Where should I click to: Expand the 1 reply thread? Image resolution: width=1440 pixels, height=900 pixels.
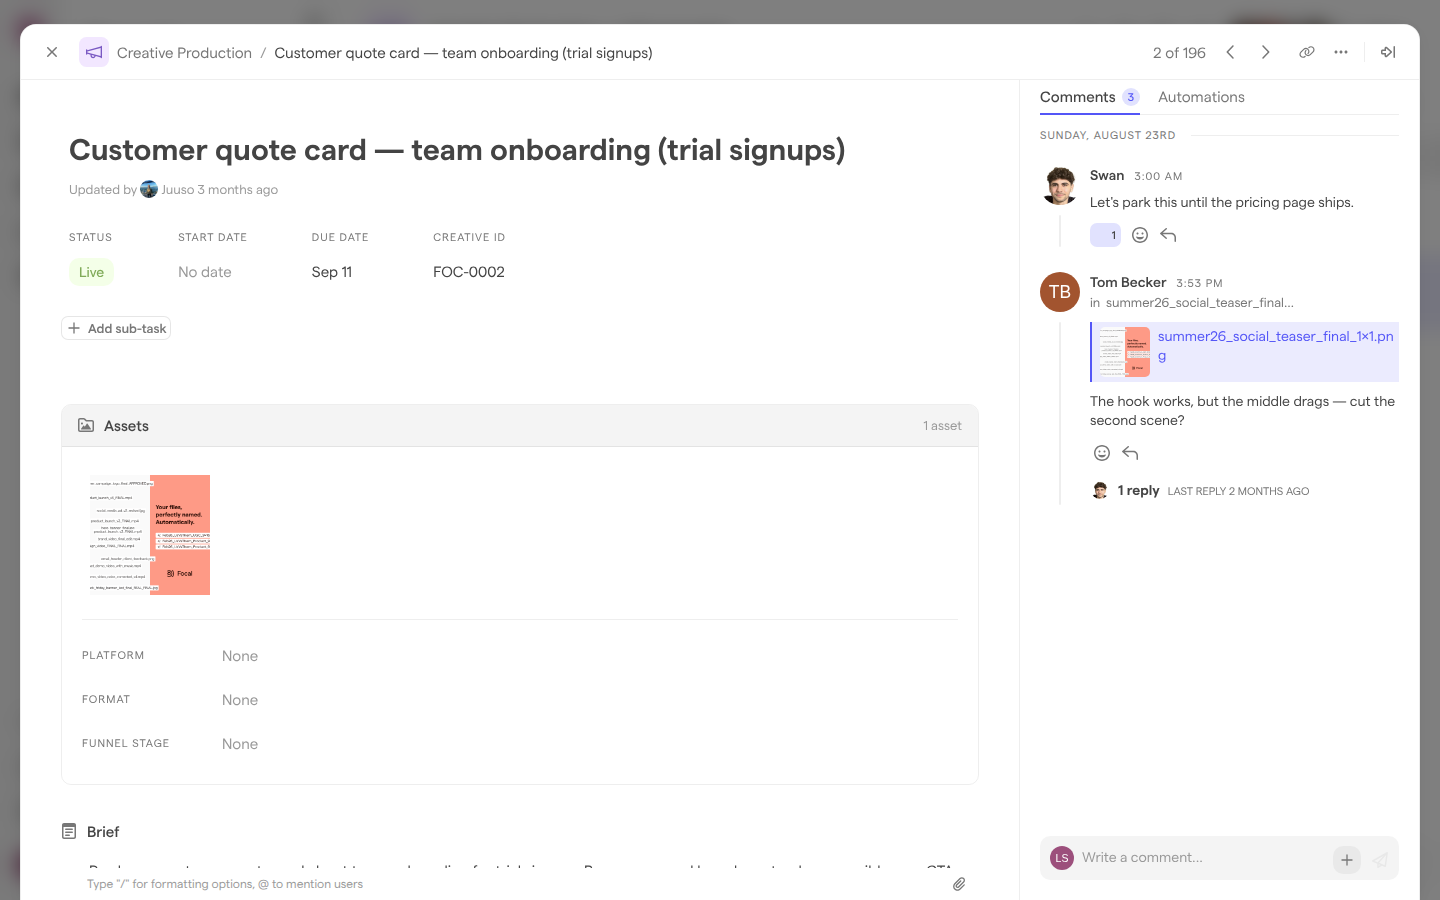[x=1138, y=491]
